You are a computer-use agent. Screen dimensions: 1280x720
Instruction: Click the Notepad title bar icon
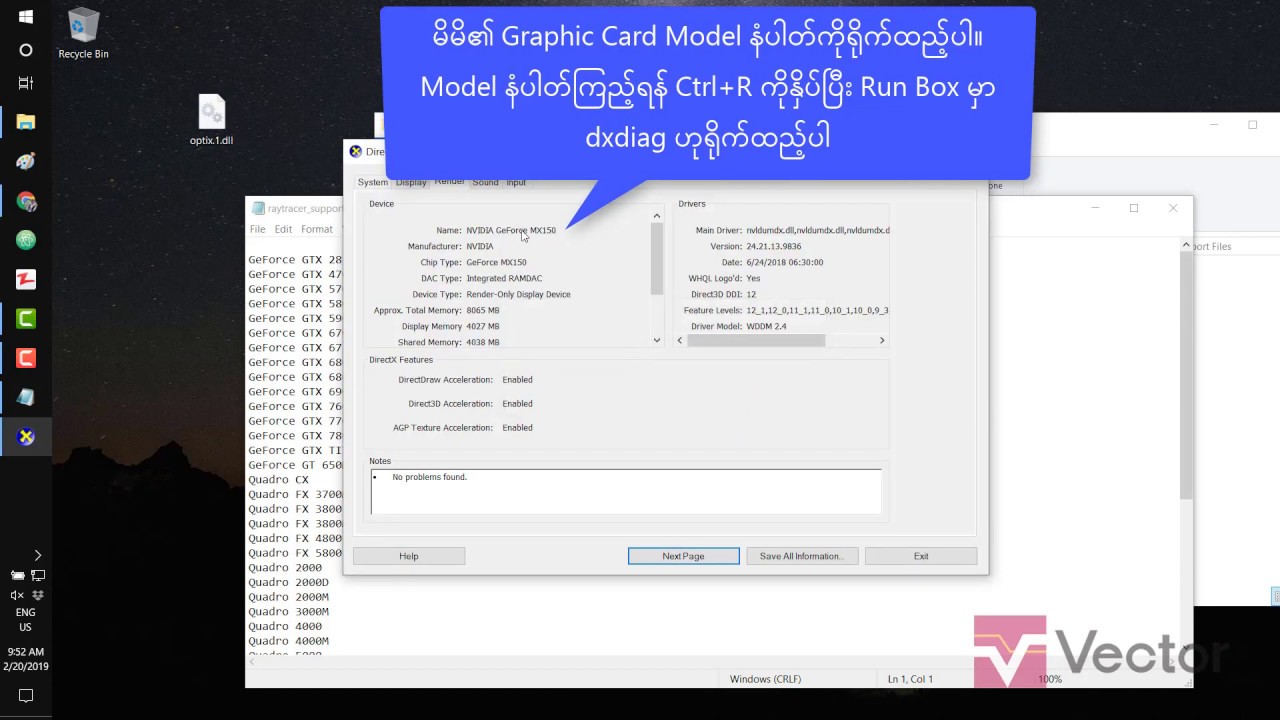258,208
